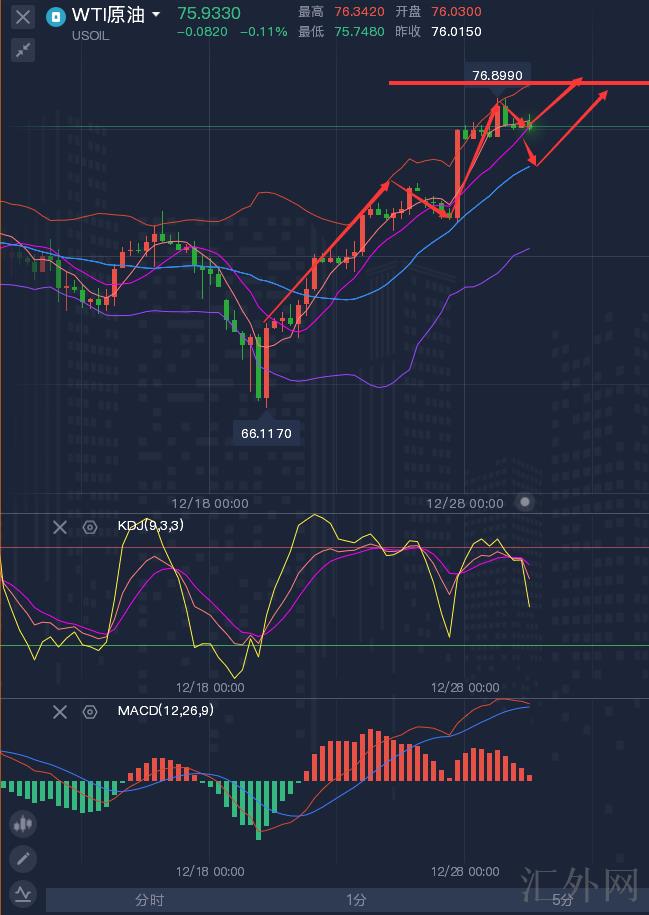The height and width of the screenshot is (915, 649).
Task: Remove the KDJ indicator panel
Action: pyautogui.click(x=60, y=527)
